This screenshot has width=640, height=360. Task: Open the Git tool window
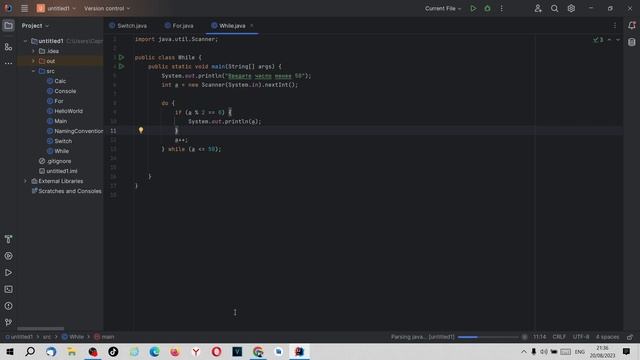tap(8, 322)
